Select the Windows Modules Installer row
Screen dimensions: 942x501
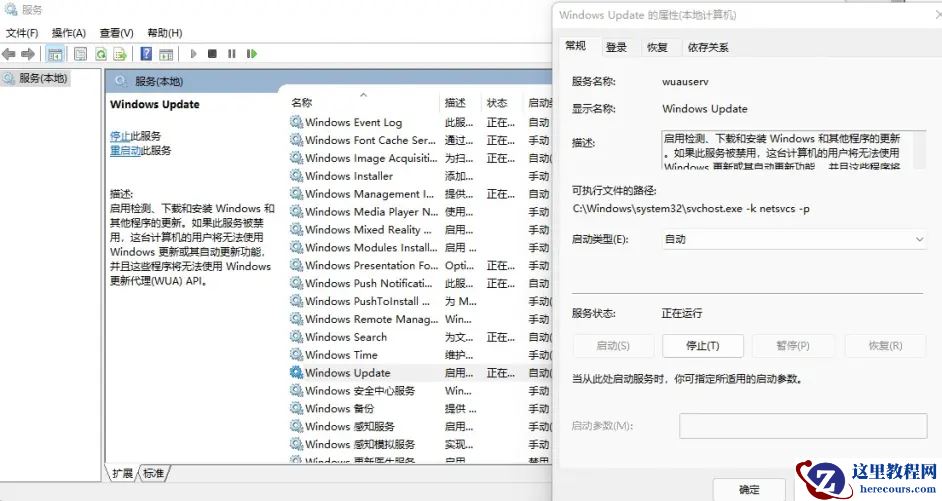click(419, 247)
